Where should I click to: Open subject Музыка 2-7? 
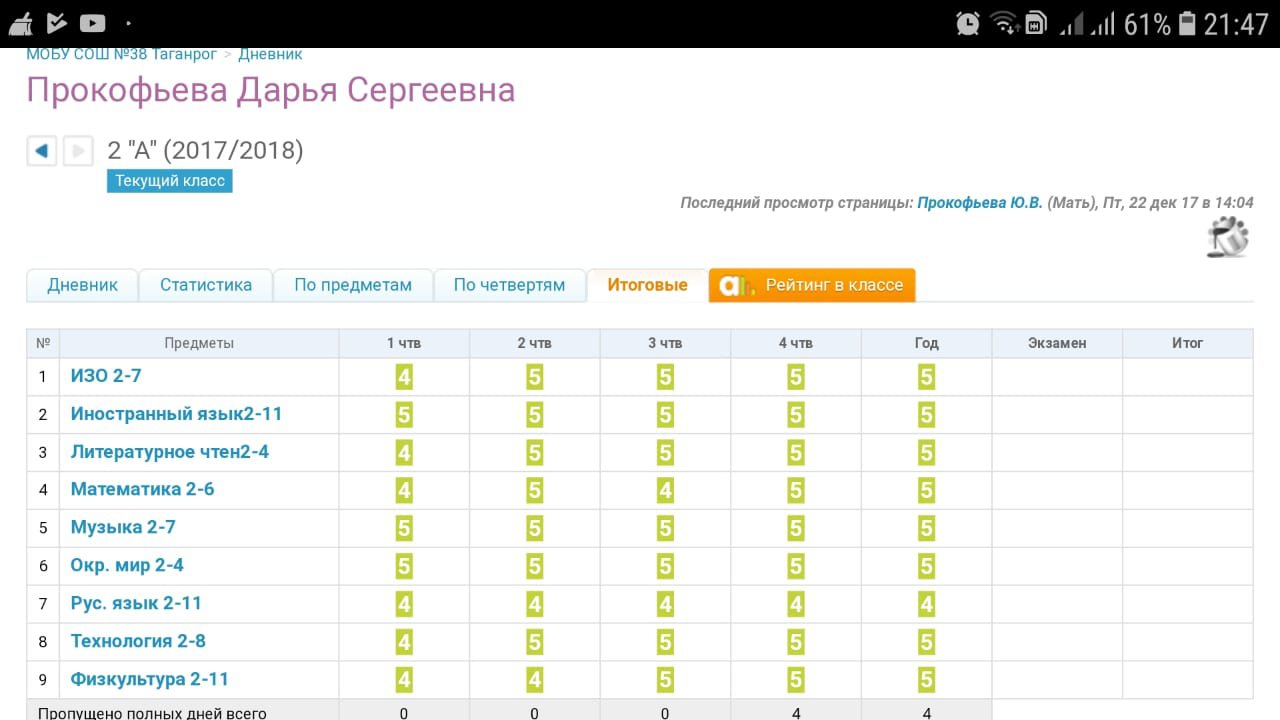(123, 528)
